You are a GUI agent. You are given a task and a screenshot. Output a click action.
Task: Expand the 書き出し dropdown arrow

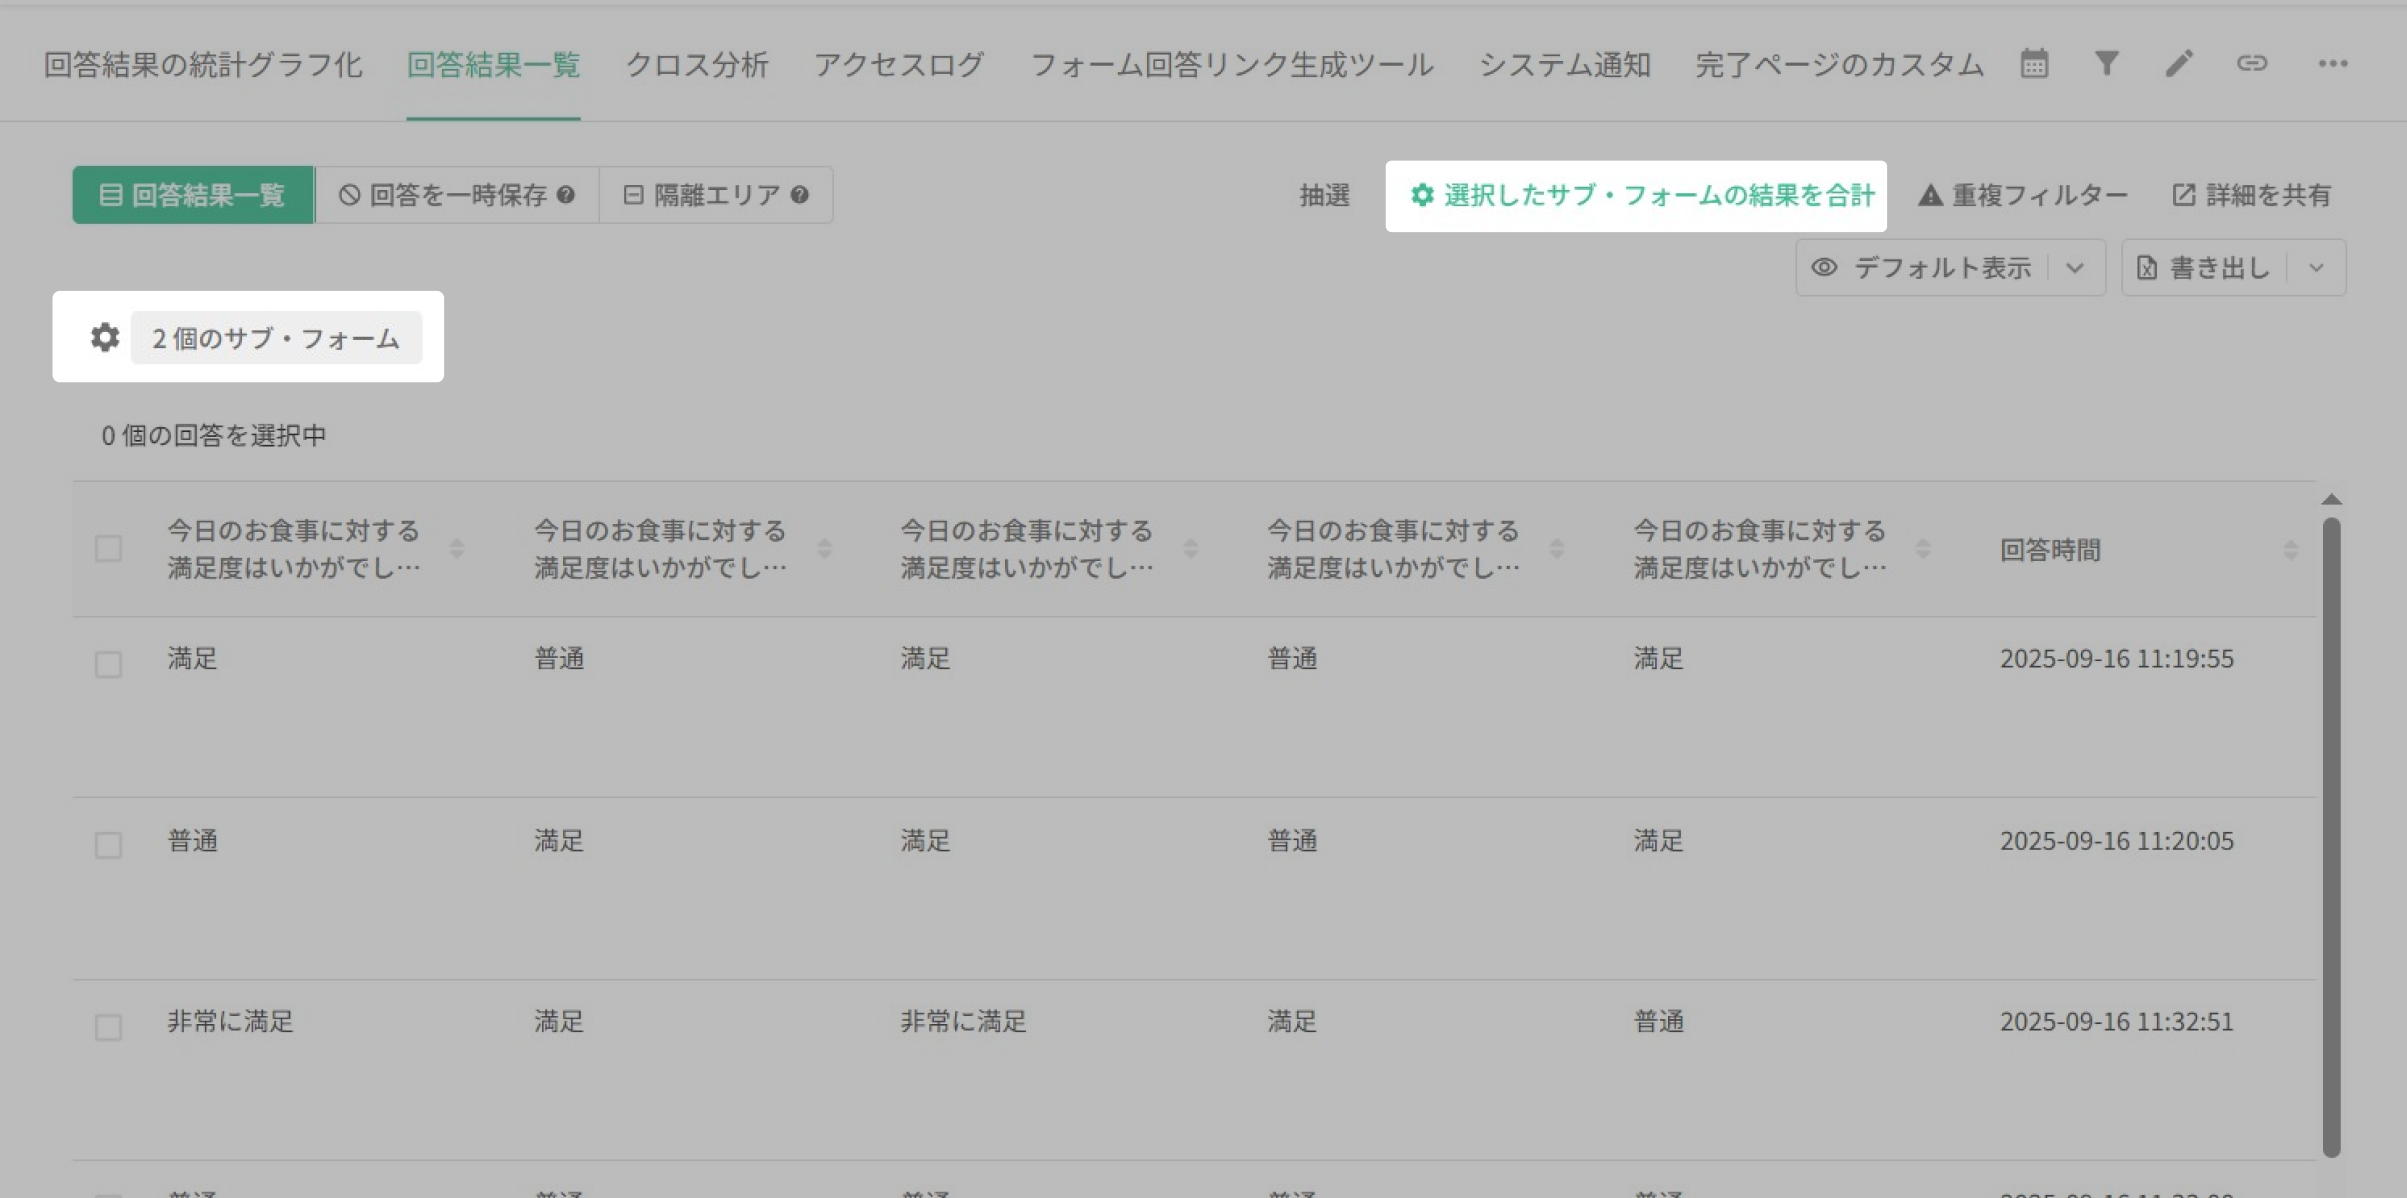tap(2316, 267)
